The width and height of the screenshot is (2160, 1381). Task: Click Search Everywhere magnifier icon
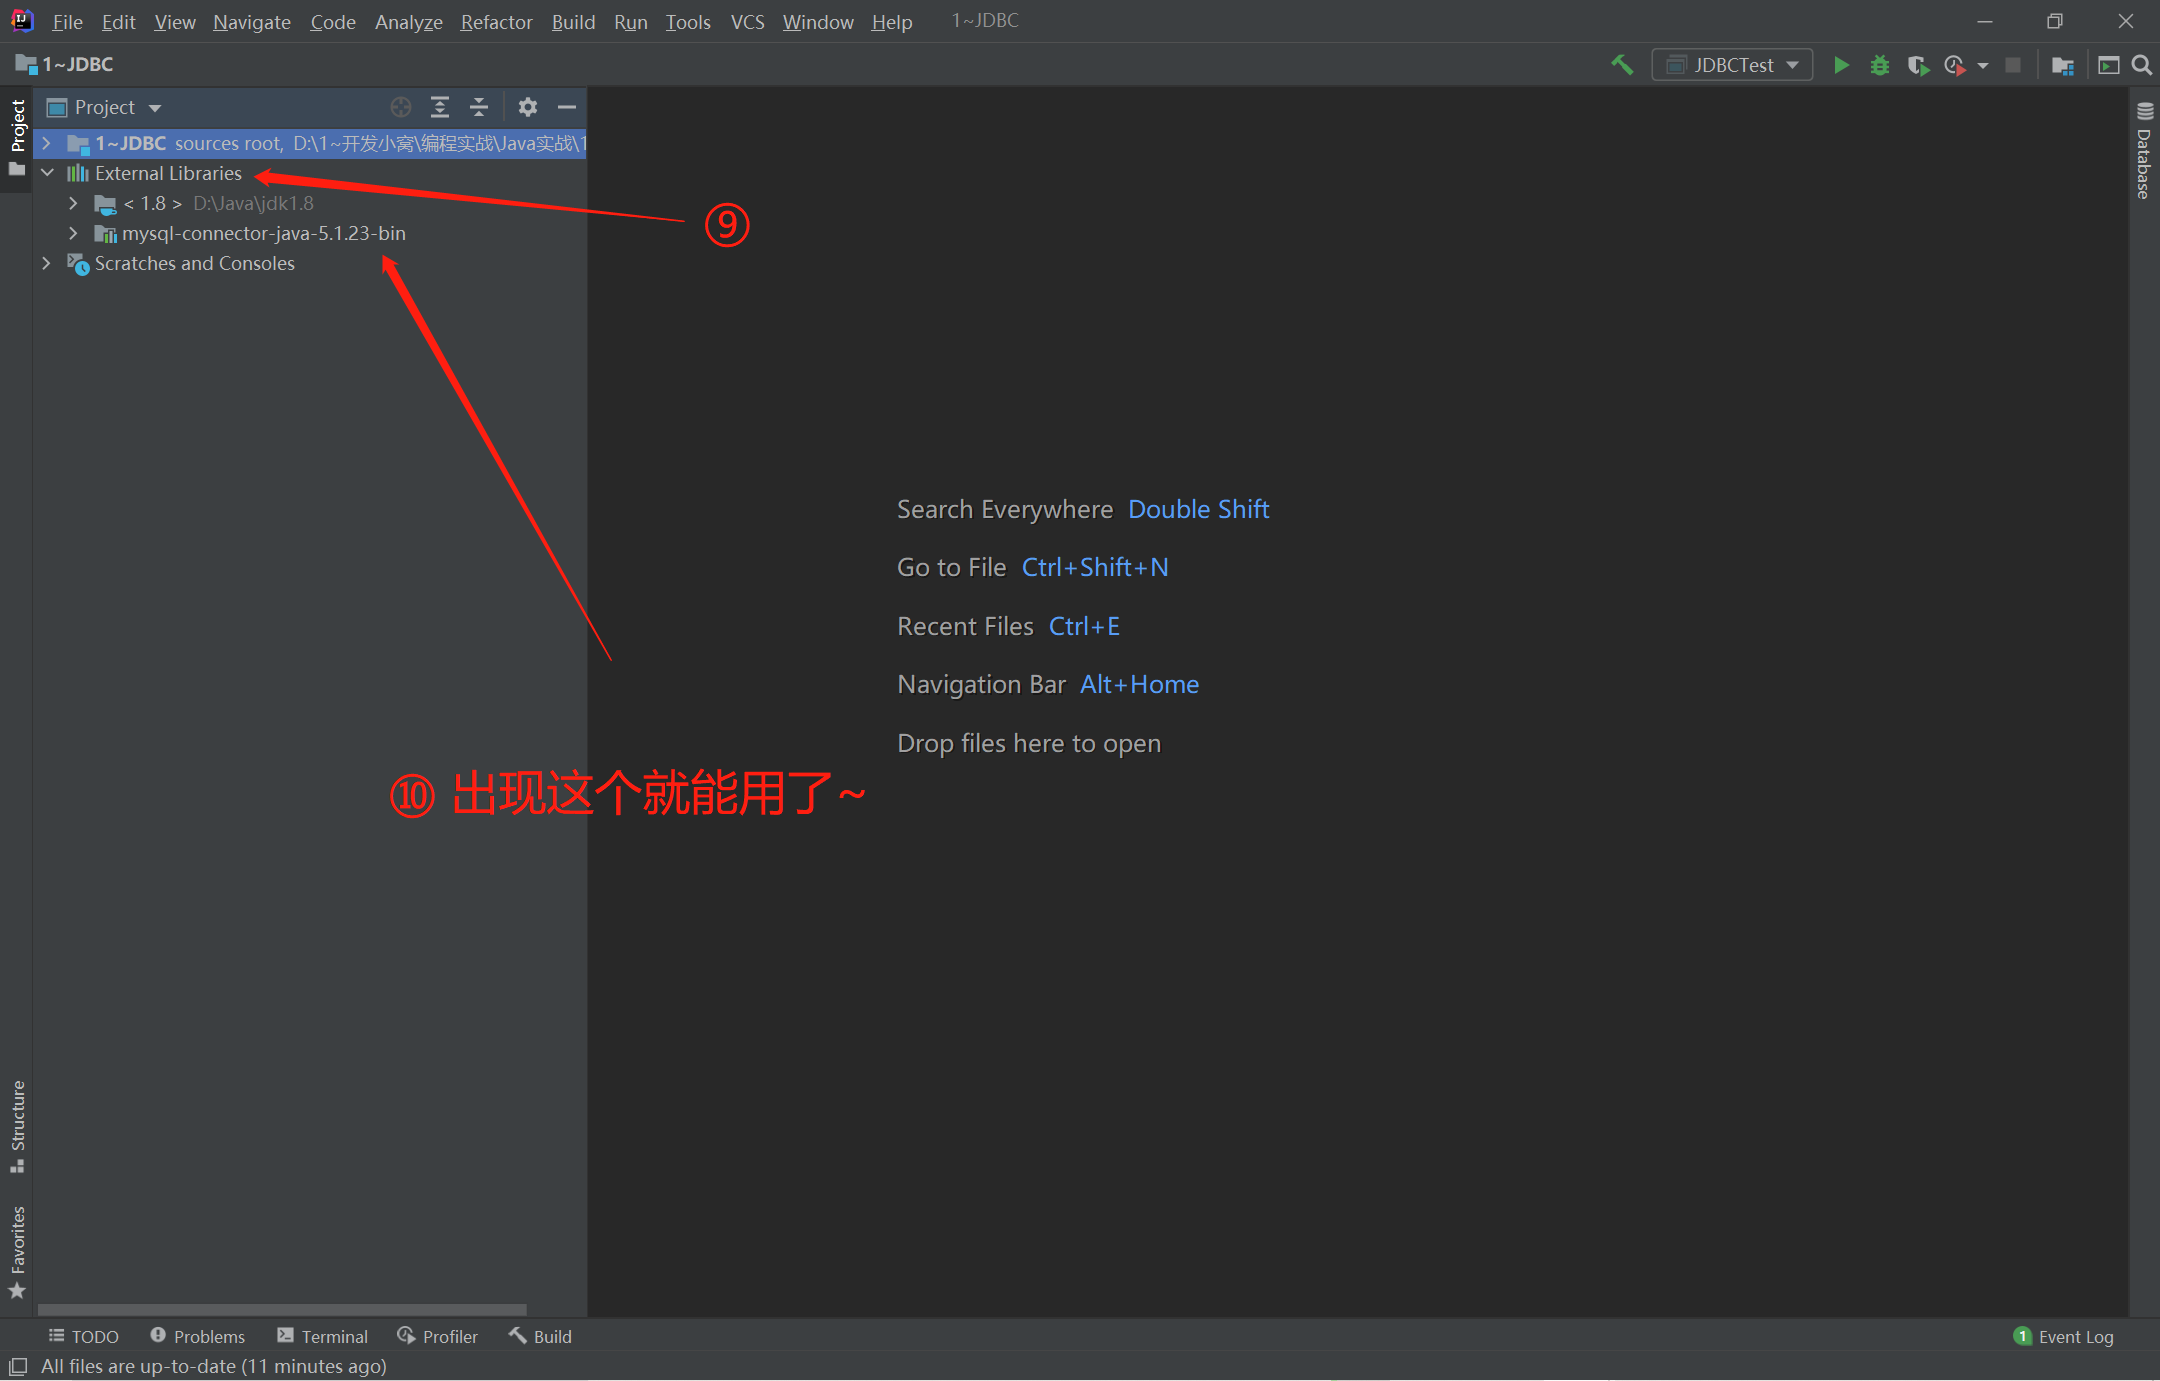pyautogui.click(x=2142, y=65)
